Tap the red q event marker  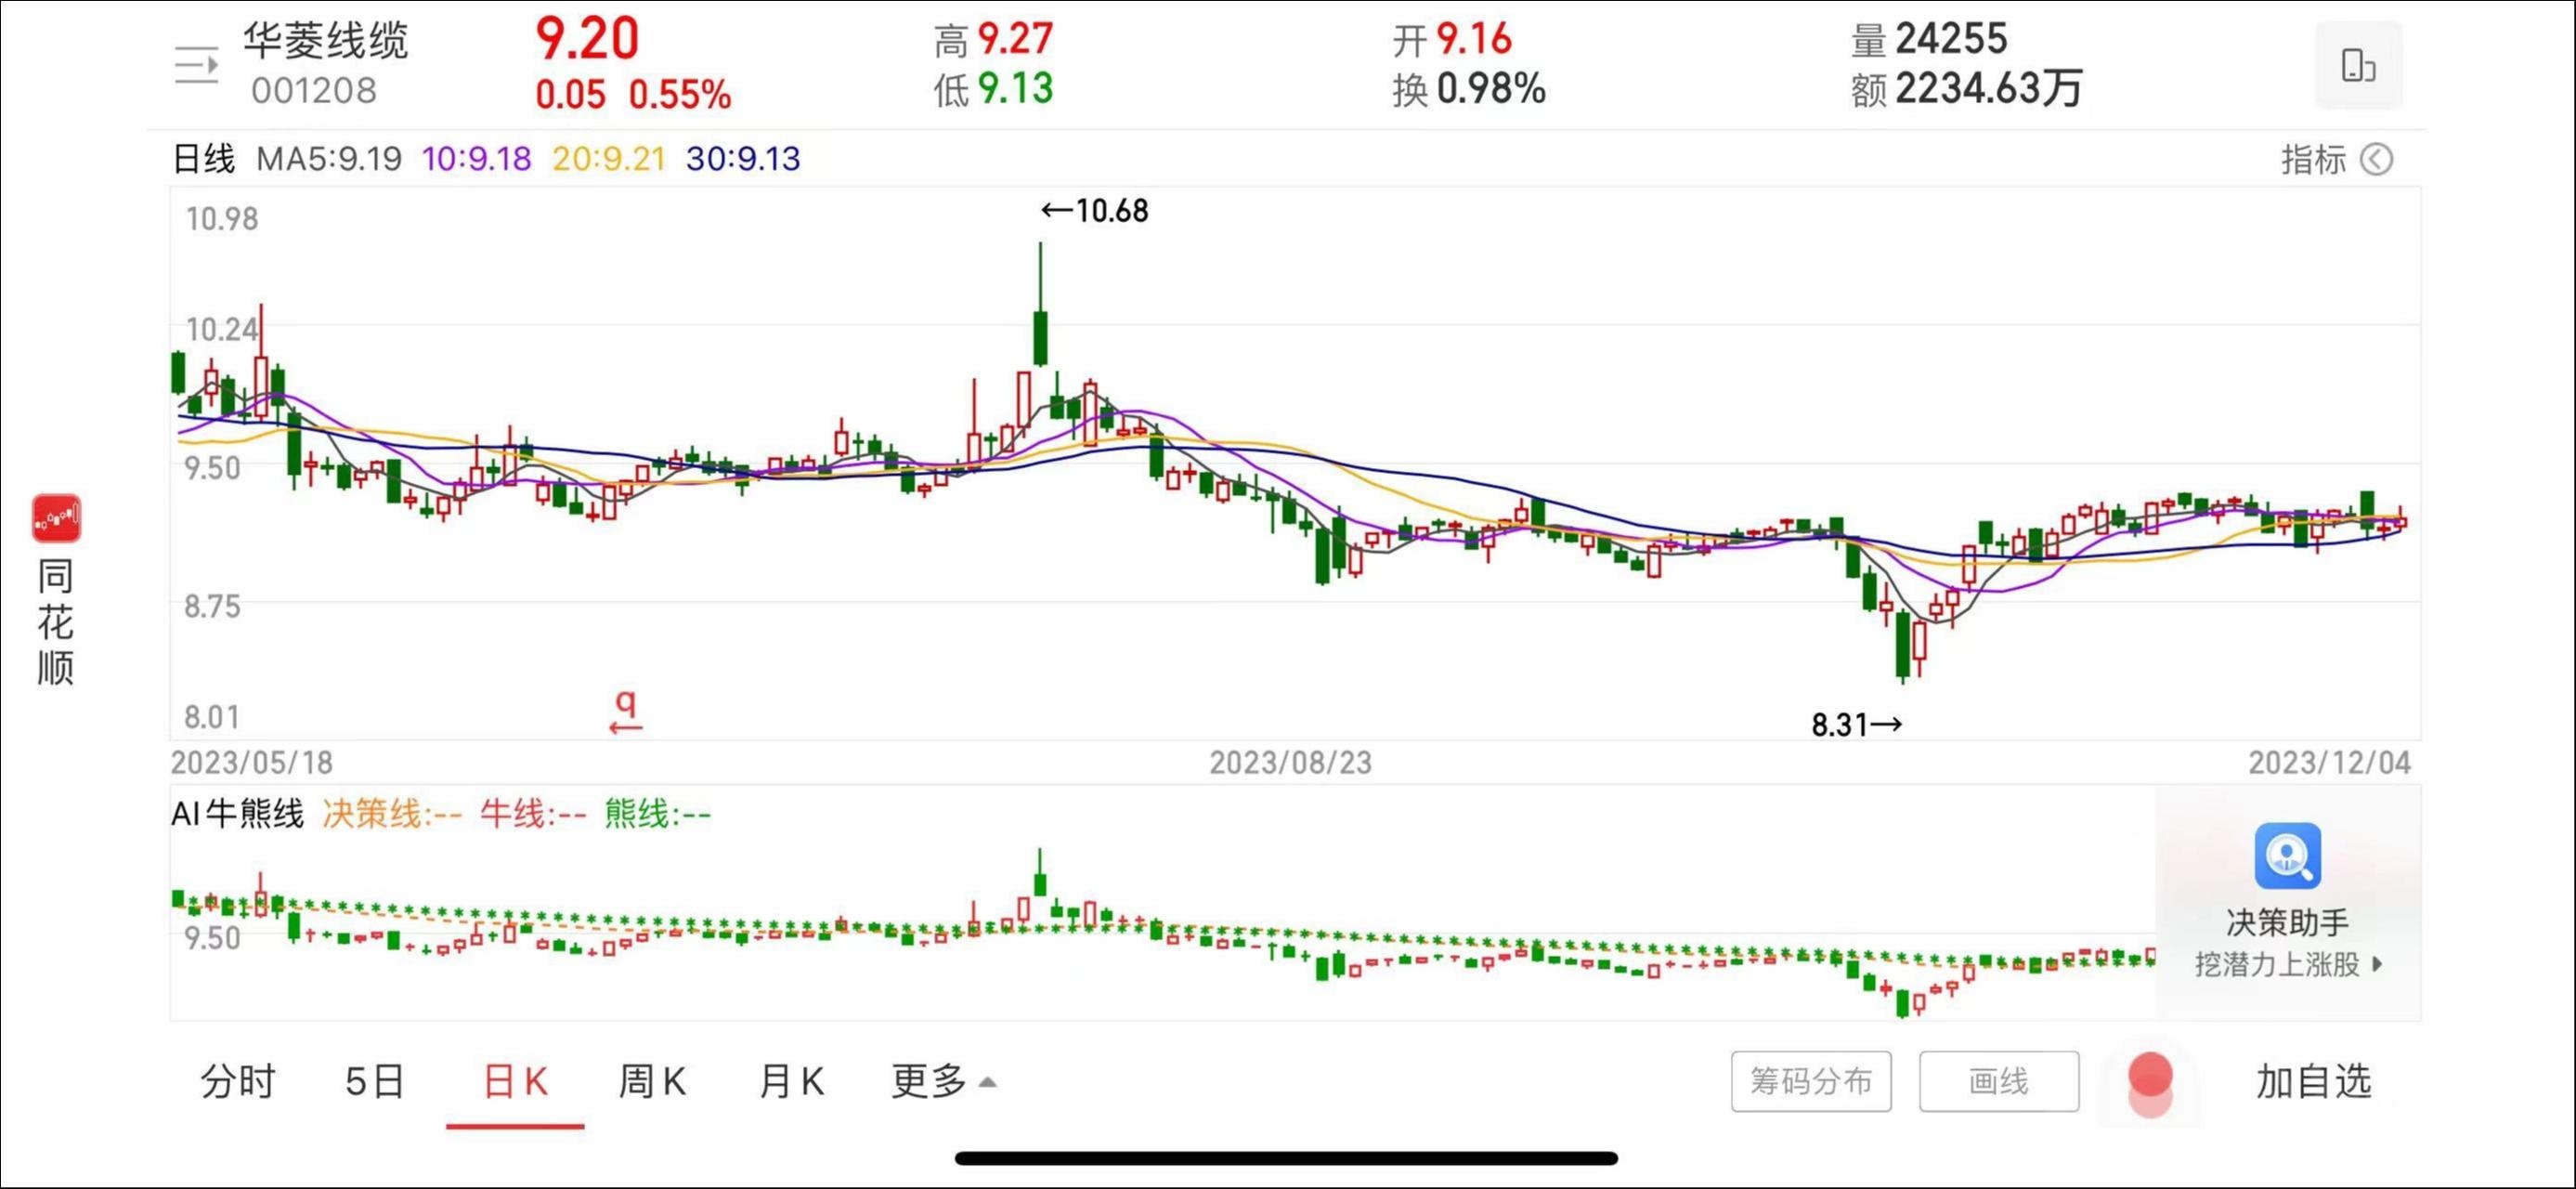(x=625, y=711)
